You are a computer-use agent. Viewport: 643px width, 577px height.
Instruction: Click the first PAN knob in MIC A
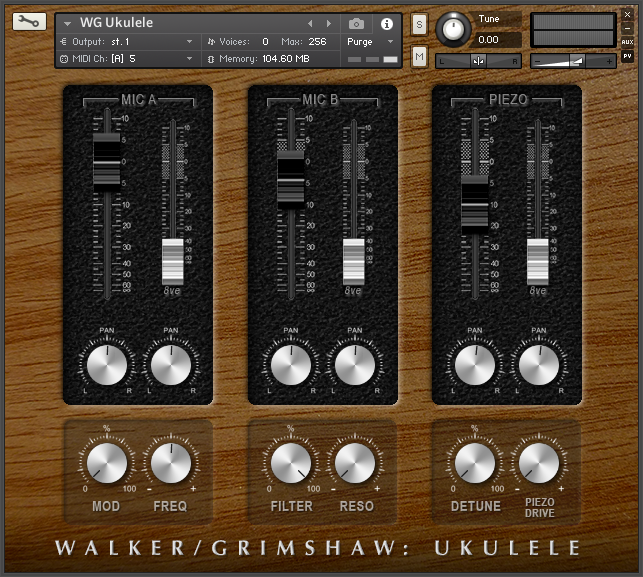pos(107,365)
